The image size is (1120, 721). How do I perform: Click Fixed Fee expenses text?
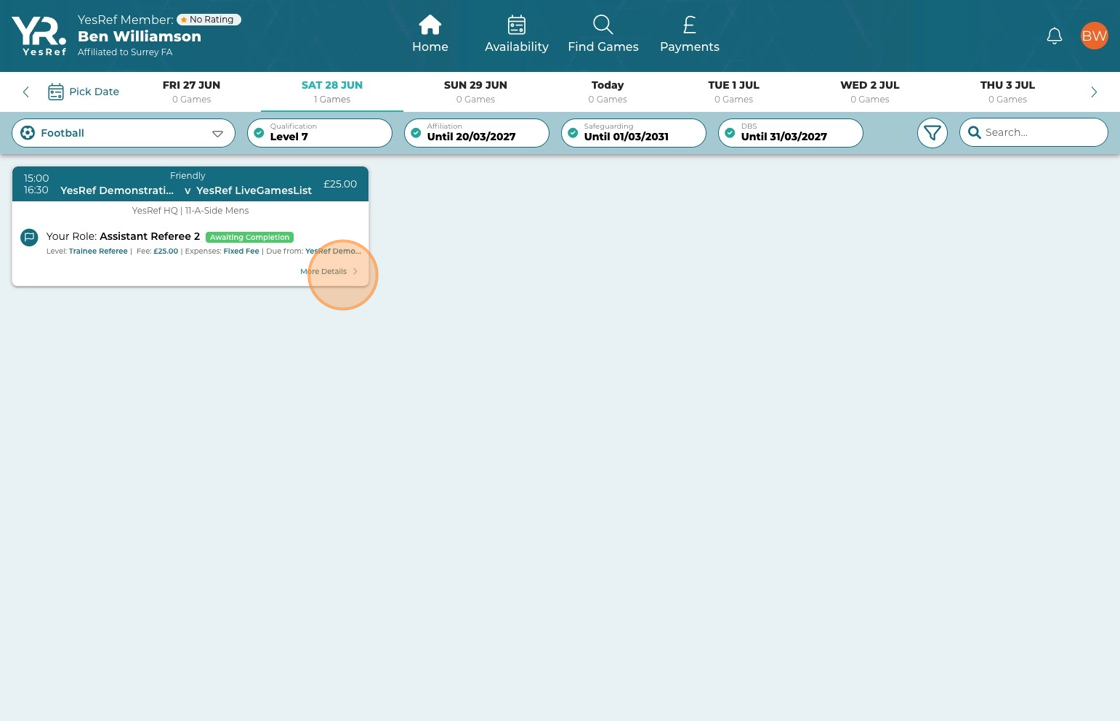pyautogui.click(x=241, y=252)
